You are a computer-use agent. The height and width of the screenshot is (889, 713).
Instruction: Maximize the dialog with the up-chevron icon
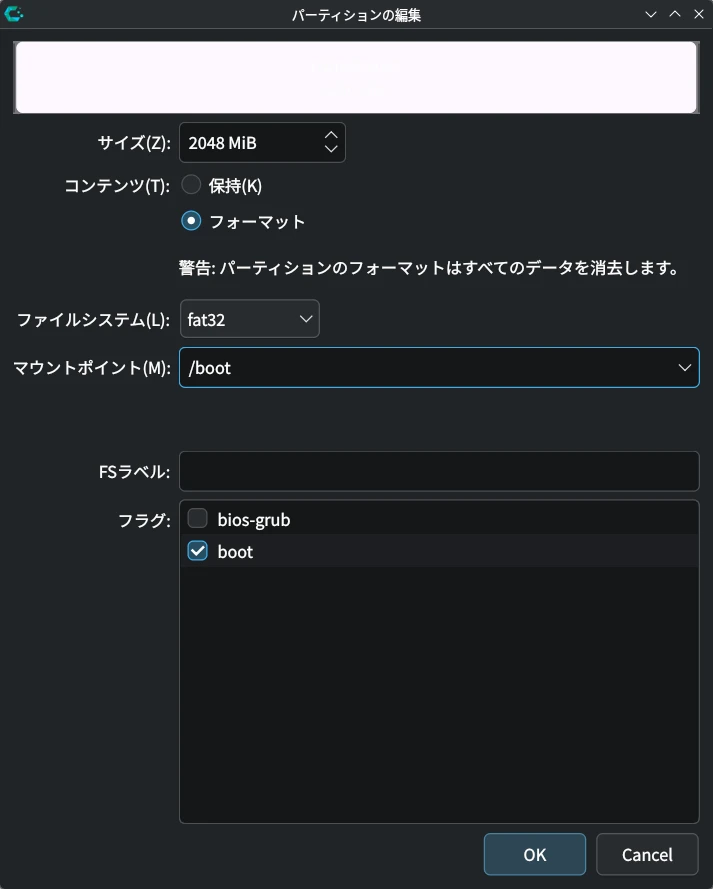(674, 14)
